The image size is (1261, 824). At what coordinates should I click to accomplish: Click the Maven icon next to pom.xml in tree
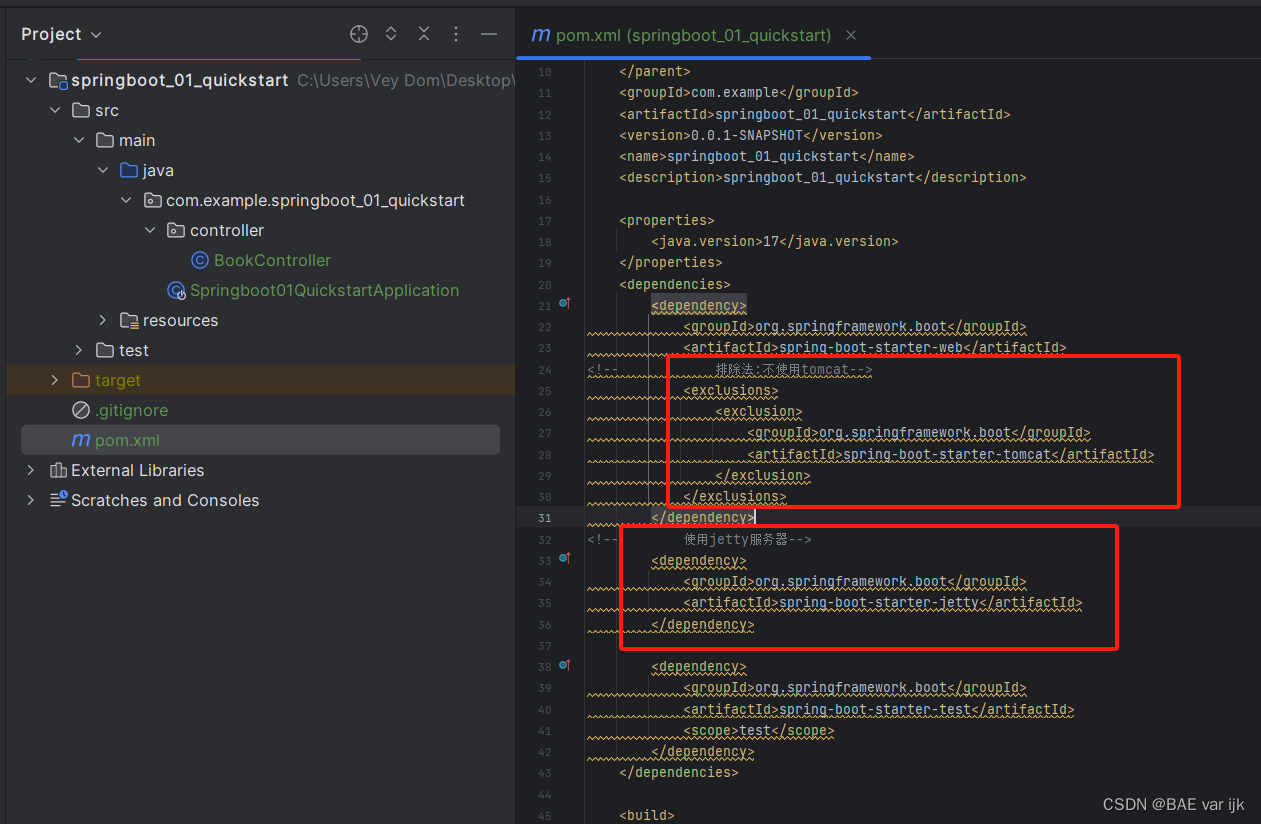click(78, 440)
